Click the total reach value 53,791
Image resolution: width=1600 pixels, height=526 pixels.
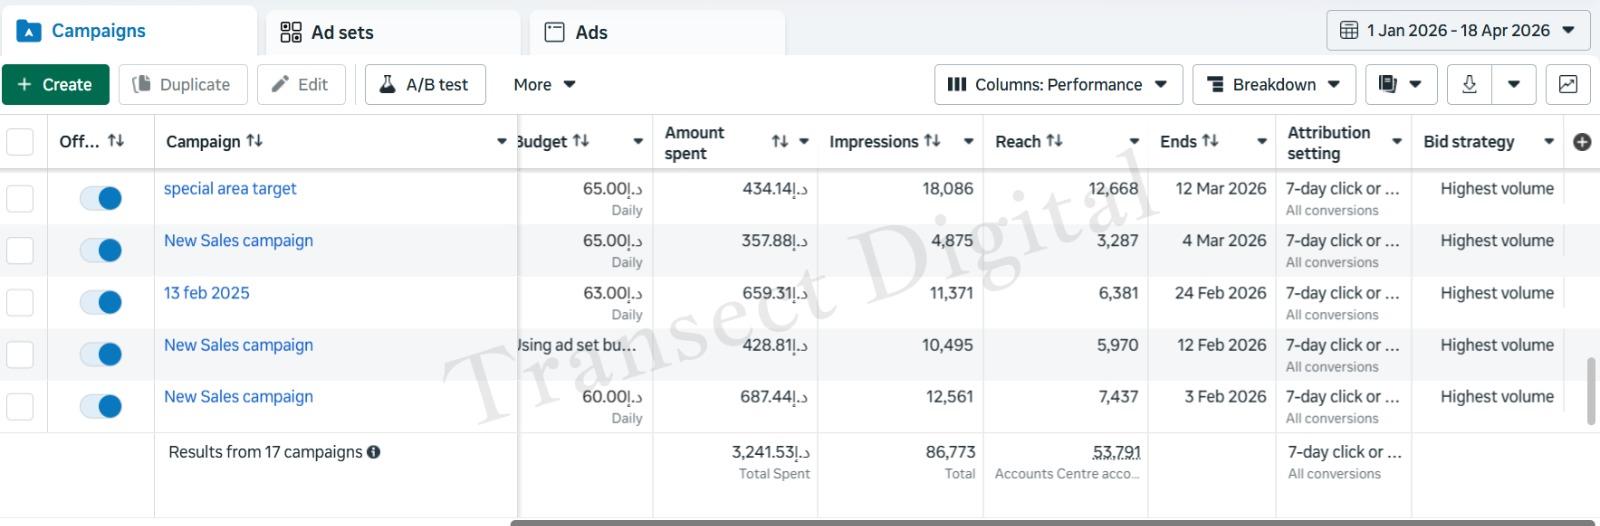pyautogui.click(x=1117, y=452)
